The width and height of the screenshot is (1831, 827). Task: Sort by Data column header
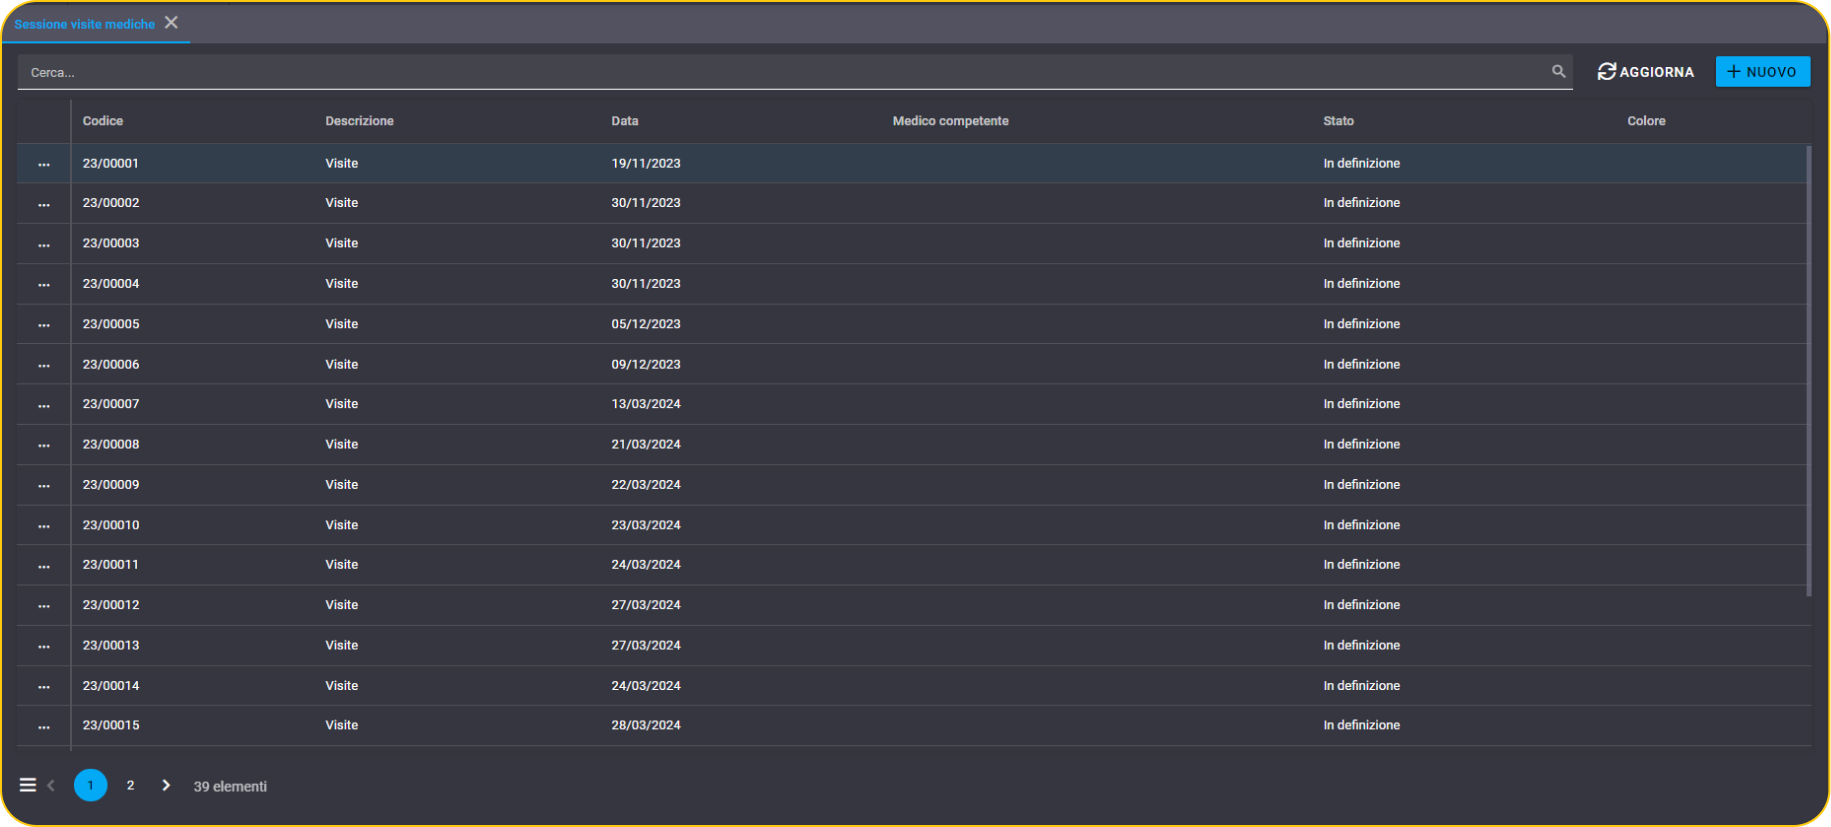625,121
